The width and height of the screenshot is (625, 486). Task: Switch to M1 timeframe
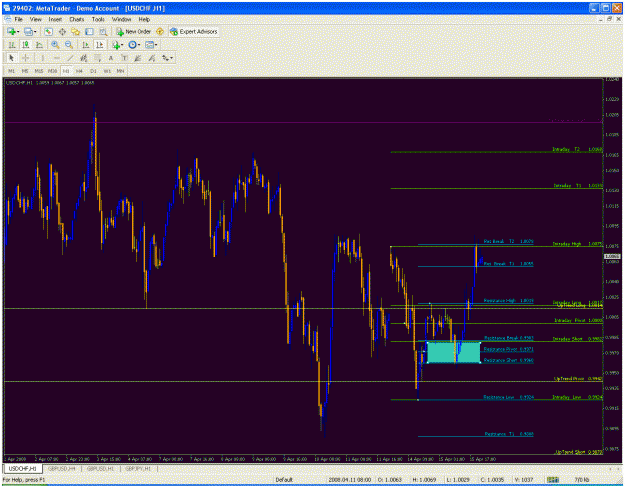(x=11, y=71)
